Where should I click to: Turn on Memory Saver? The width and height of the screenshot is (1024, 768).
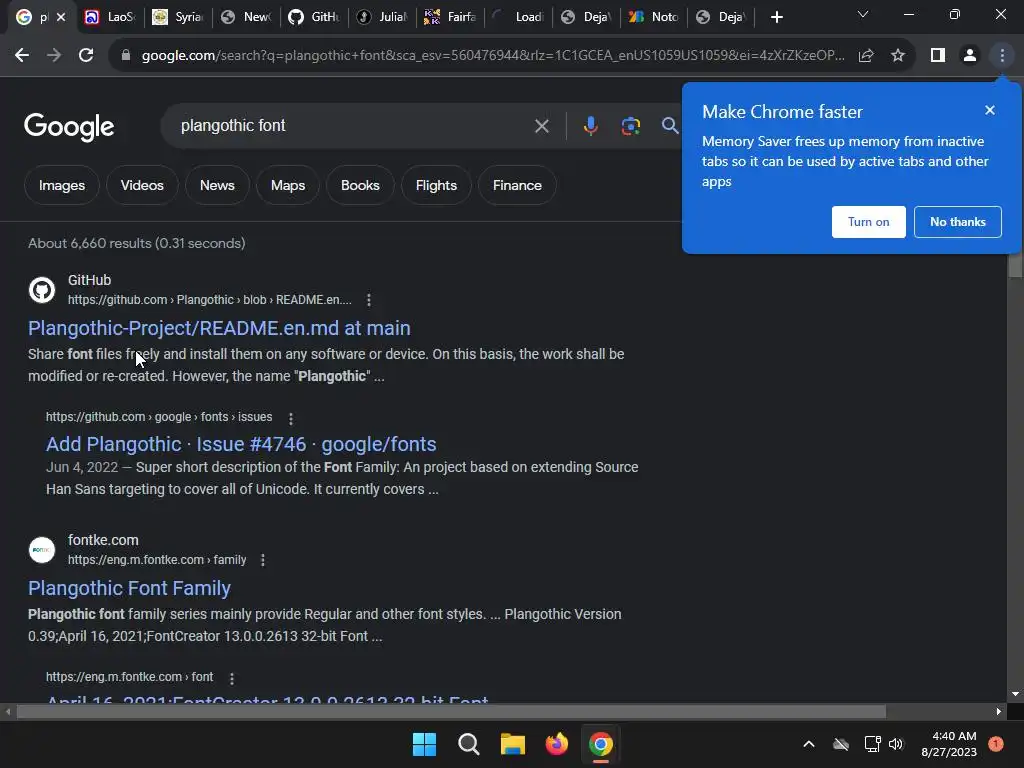(x=869, y=222)
